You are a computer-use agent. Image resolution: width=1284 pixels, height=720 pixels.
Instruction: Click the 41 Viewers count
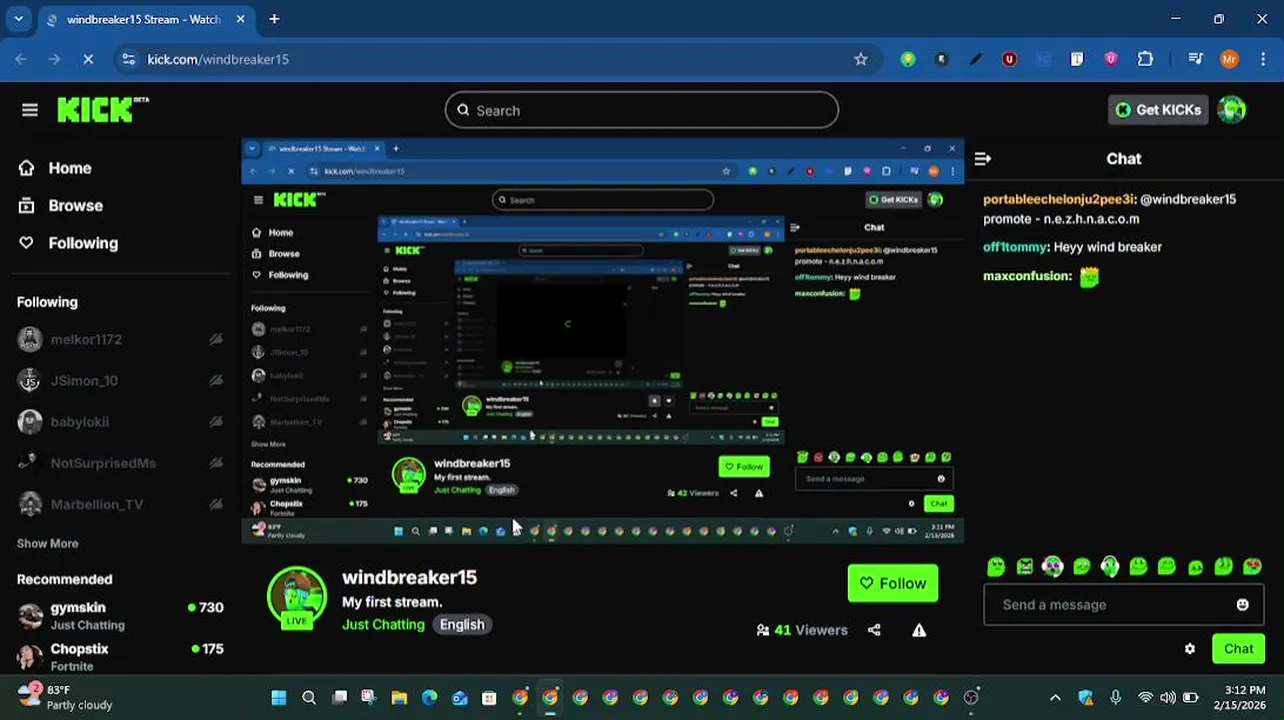[802, 630]
